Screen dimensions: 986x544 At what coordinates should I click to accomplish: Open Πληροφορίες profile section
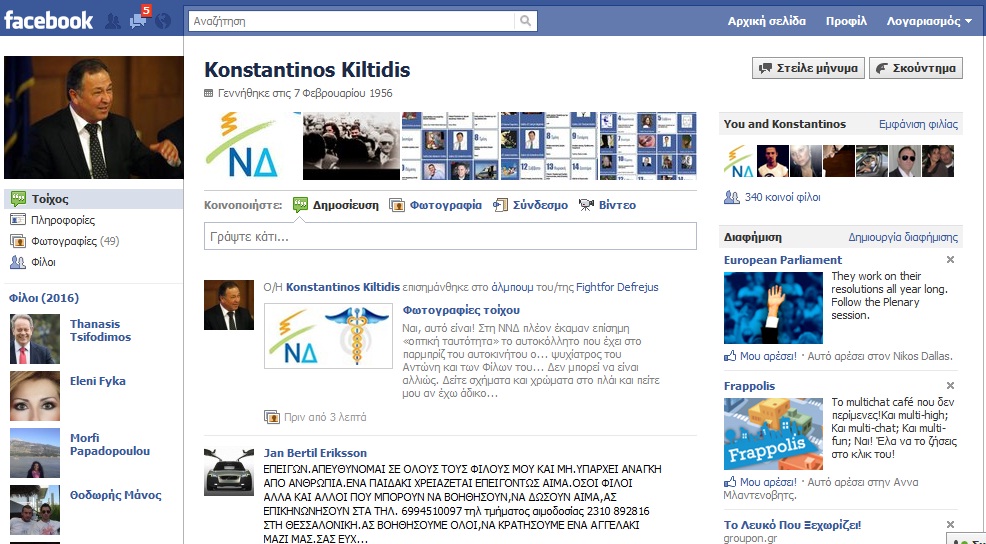pos(63,220)
